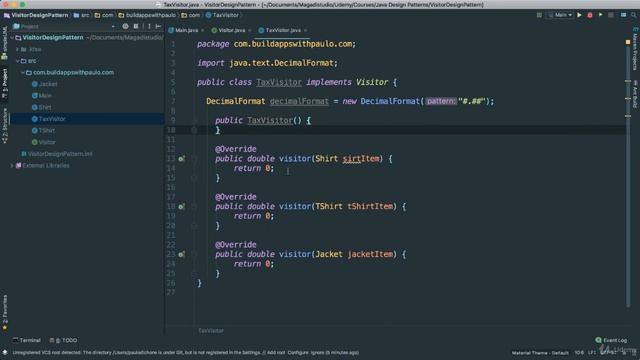Image resolution: width=640 pixels, height=360 pixels.
Task: Click the underlined sirtItem parameter name
Action: coord(361,159)
